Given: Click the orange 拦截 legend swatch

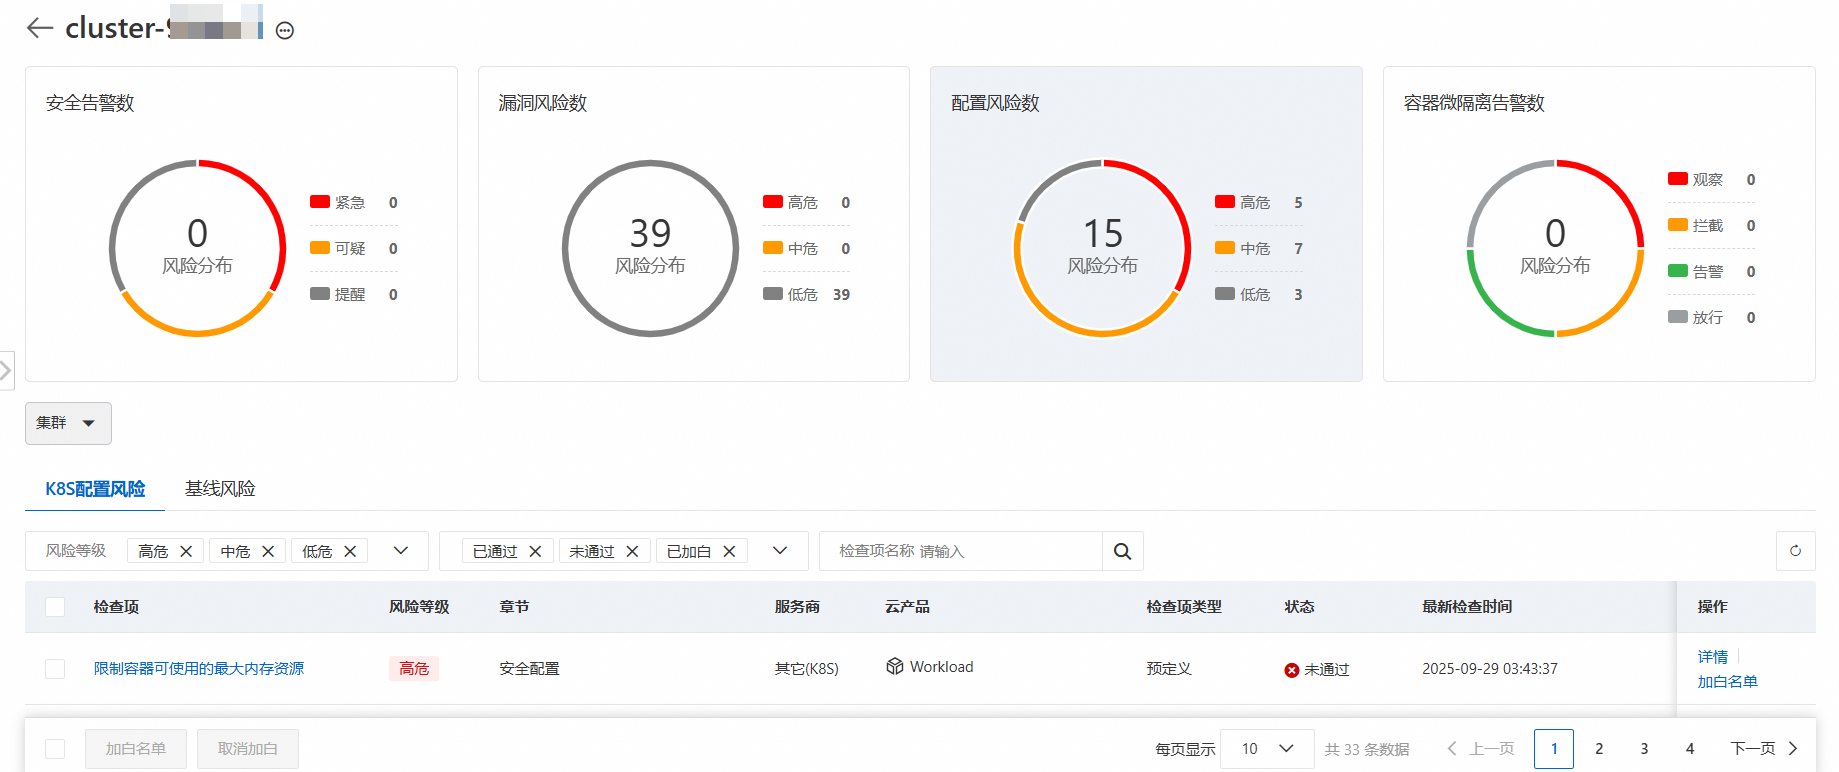Looking at the screenshot, I should (x=1678, y=225).
